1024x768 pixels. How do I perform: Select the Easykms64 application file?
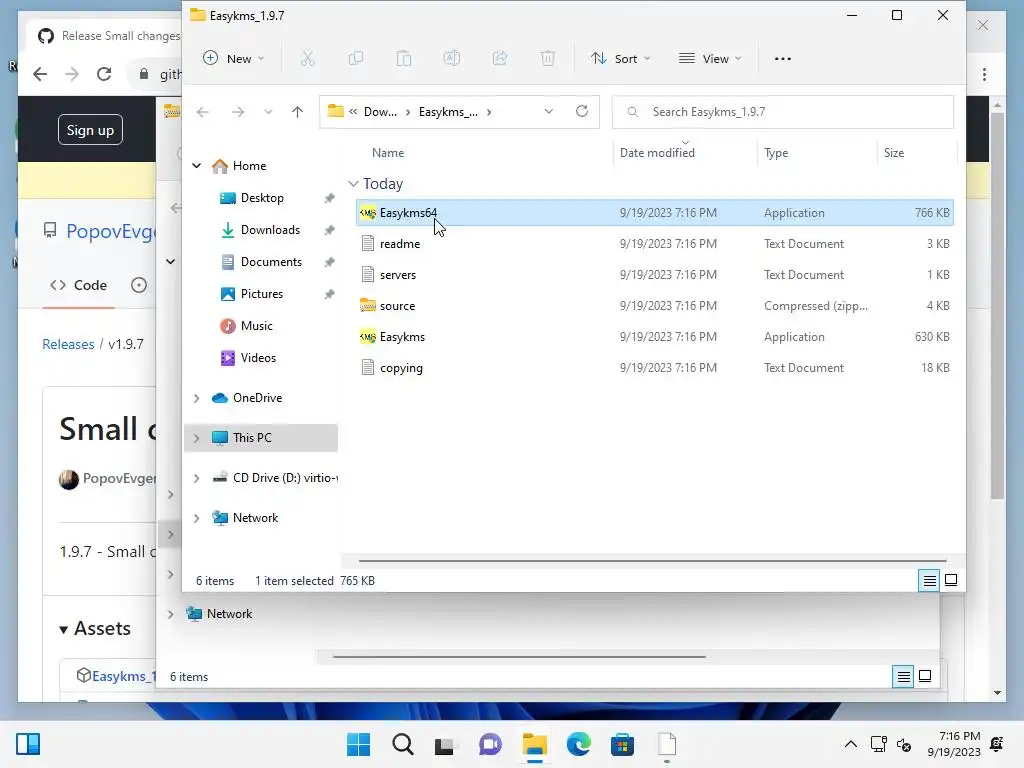[x=654, y=213]
